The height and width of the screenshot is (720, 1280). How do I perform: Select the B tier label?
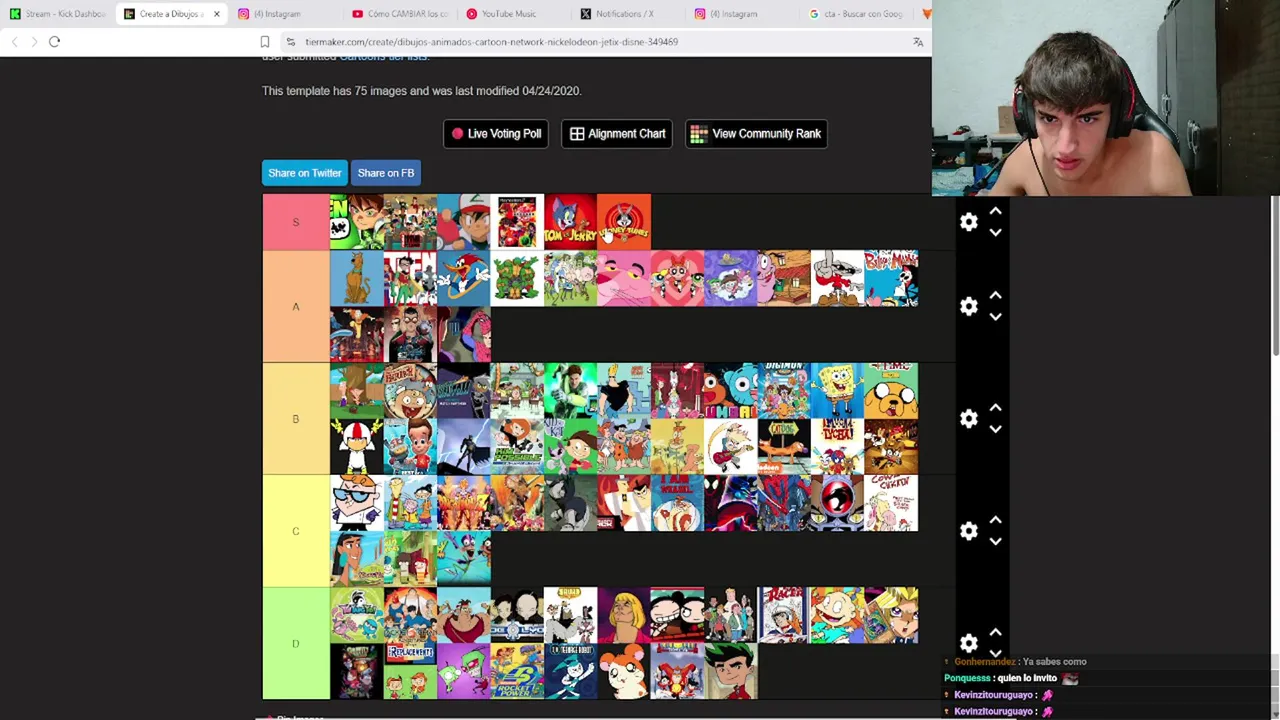coord(296,418)
